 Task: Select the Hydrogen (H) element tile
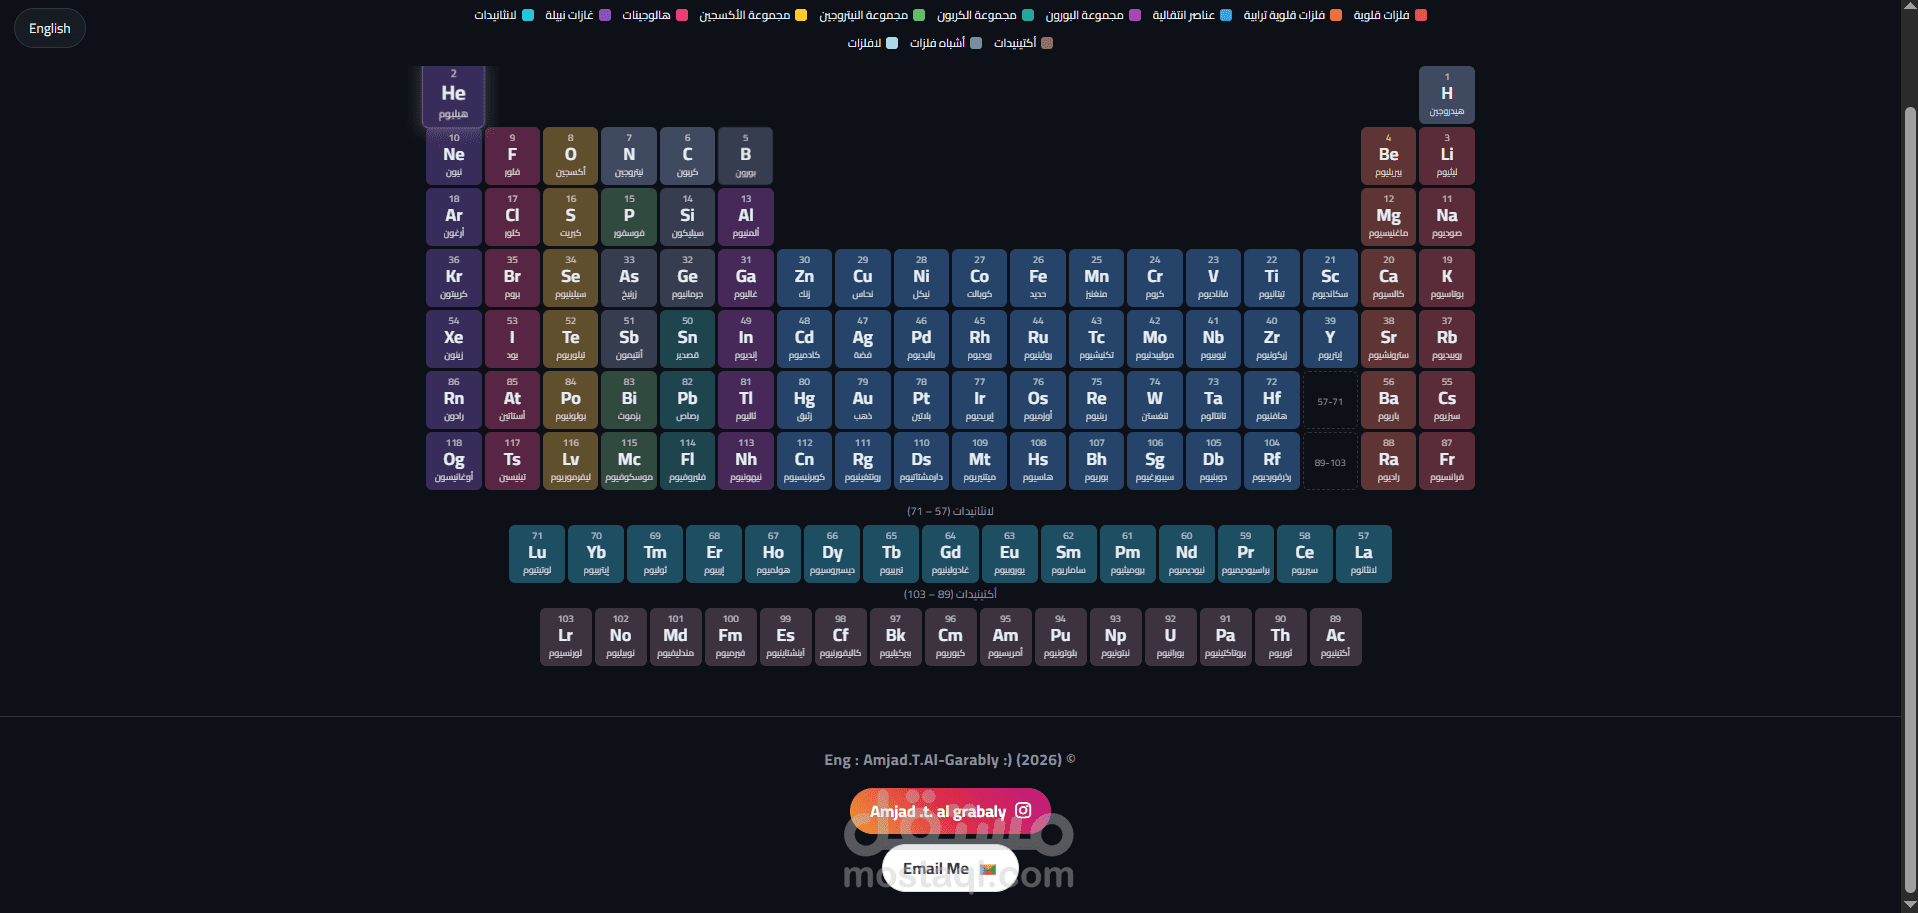click(x=1446, y=95)
